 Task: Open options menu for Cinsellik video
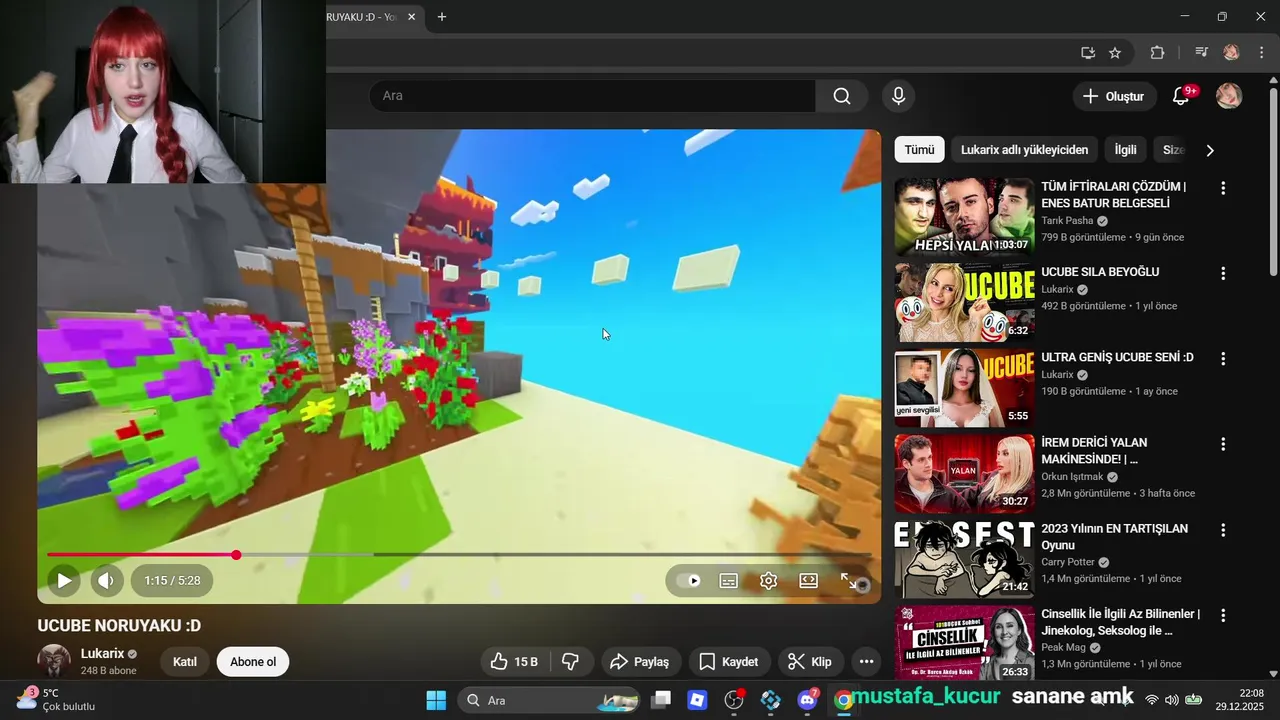[1222, 615]
